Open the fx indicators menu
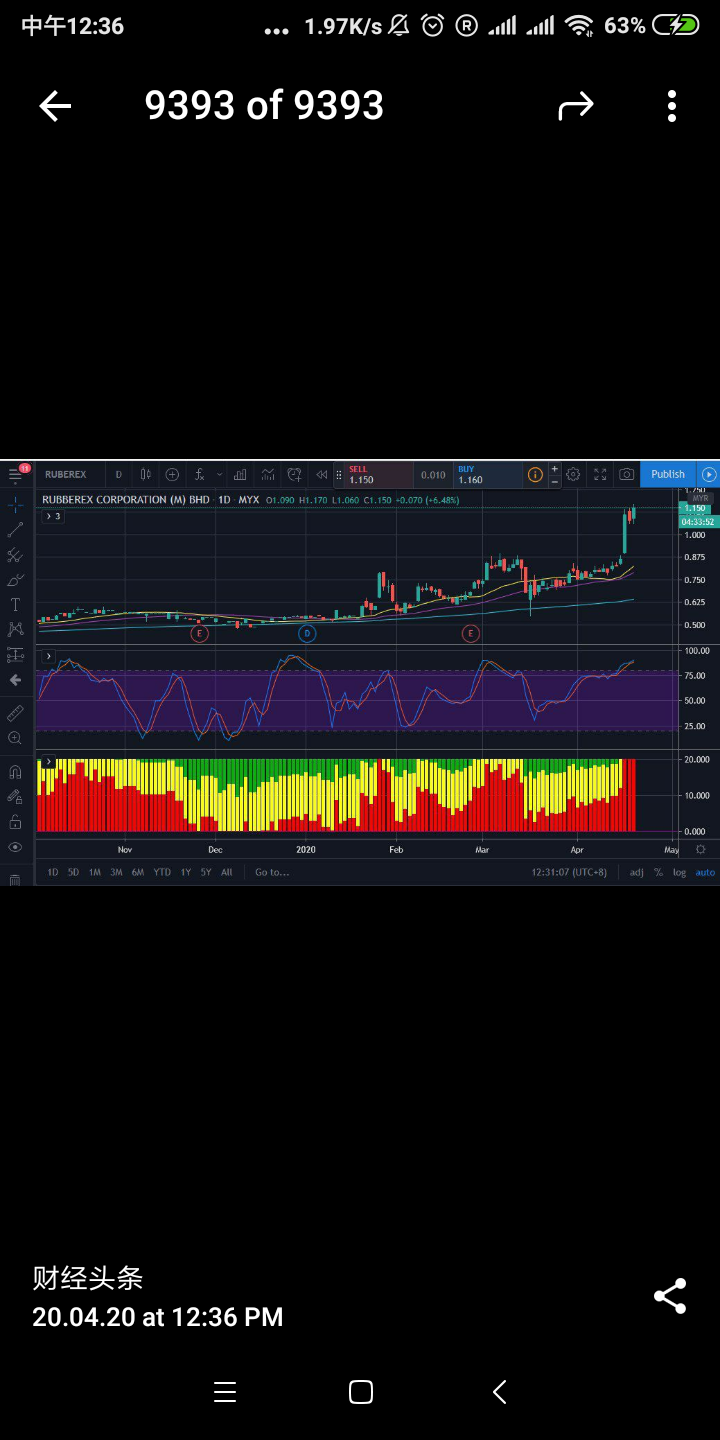 click(x=199, y=474)
